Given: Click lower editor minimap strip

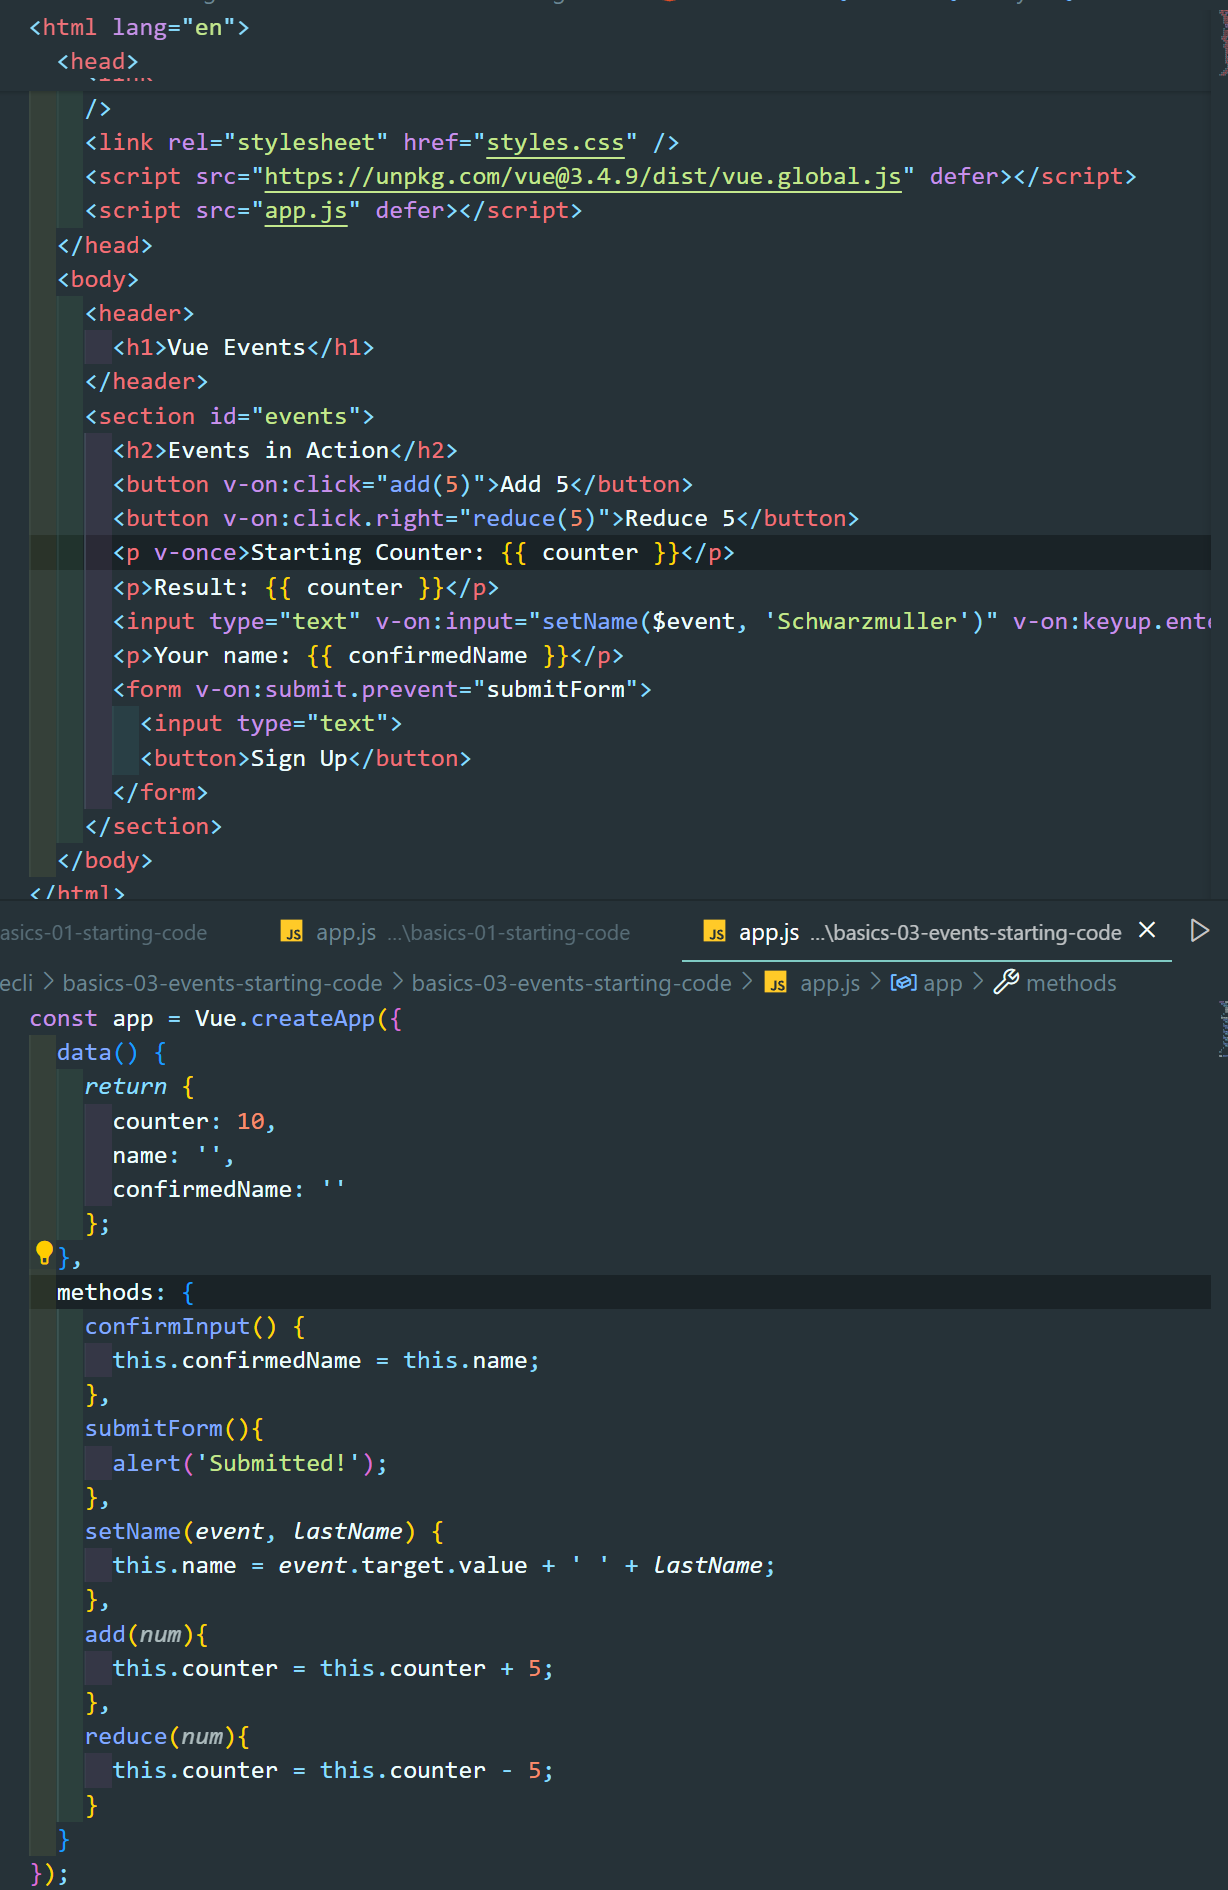Looking at the screenshot, I should pos(1221,1028).
